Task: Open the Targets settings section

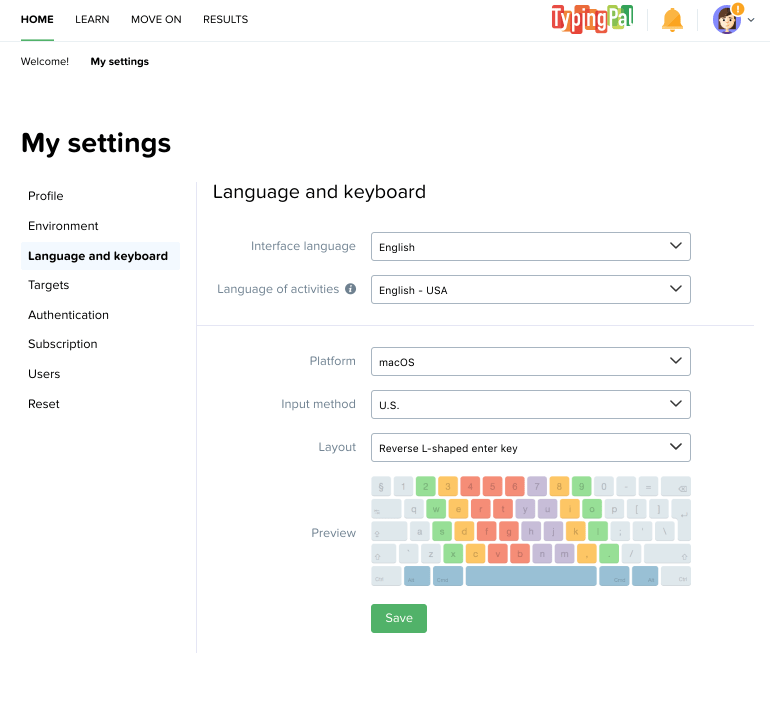Action: click(49, 285)
